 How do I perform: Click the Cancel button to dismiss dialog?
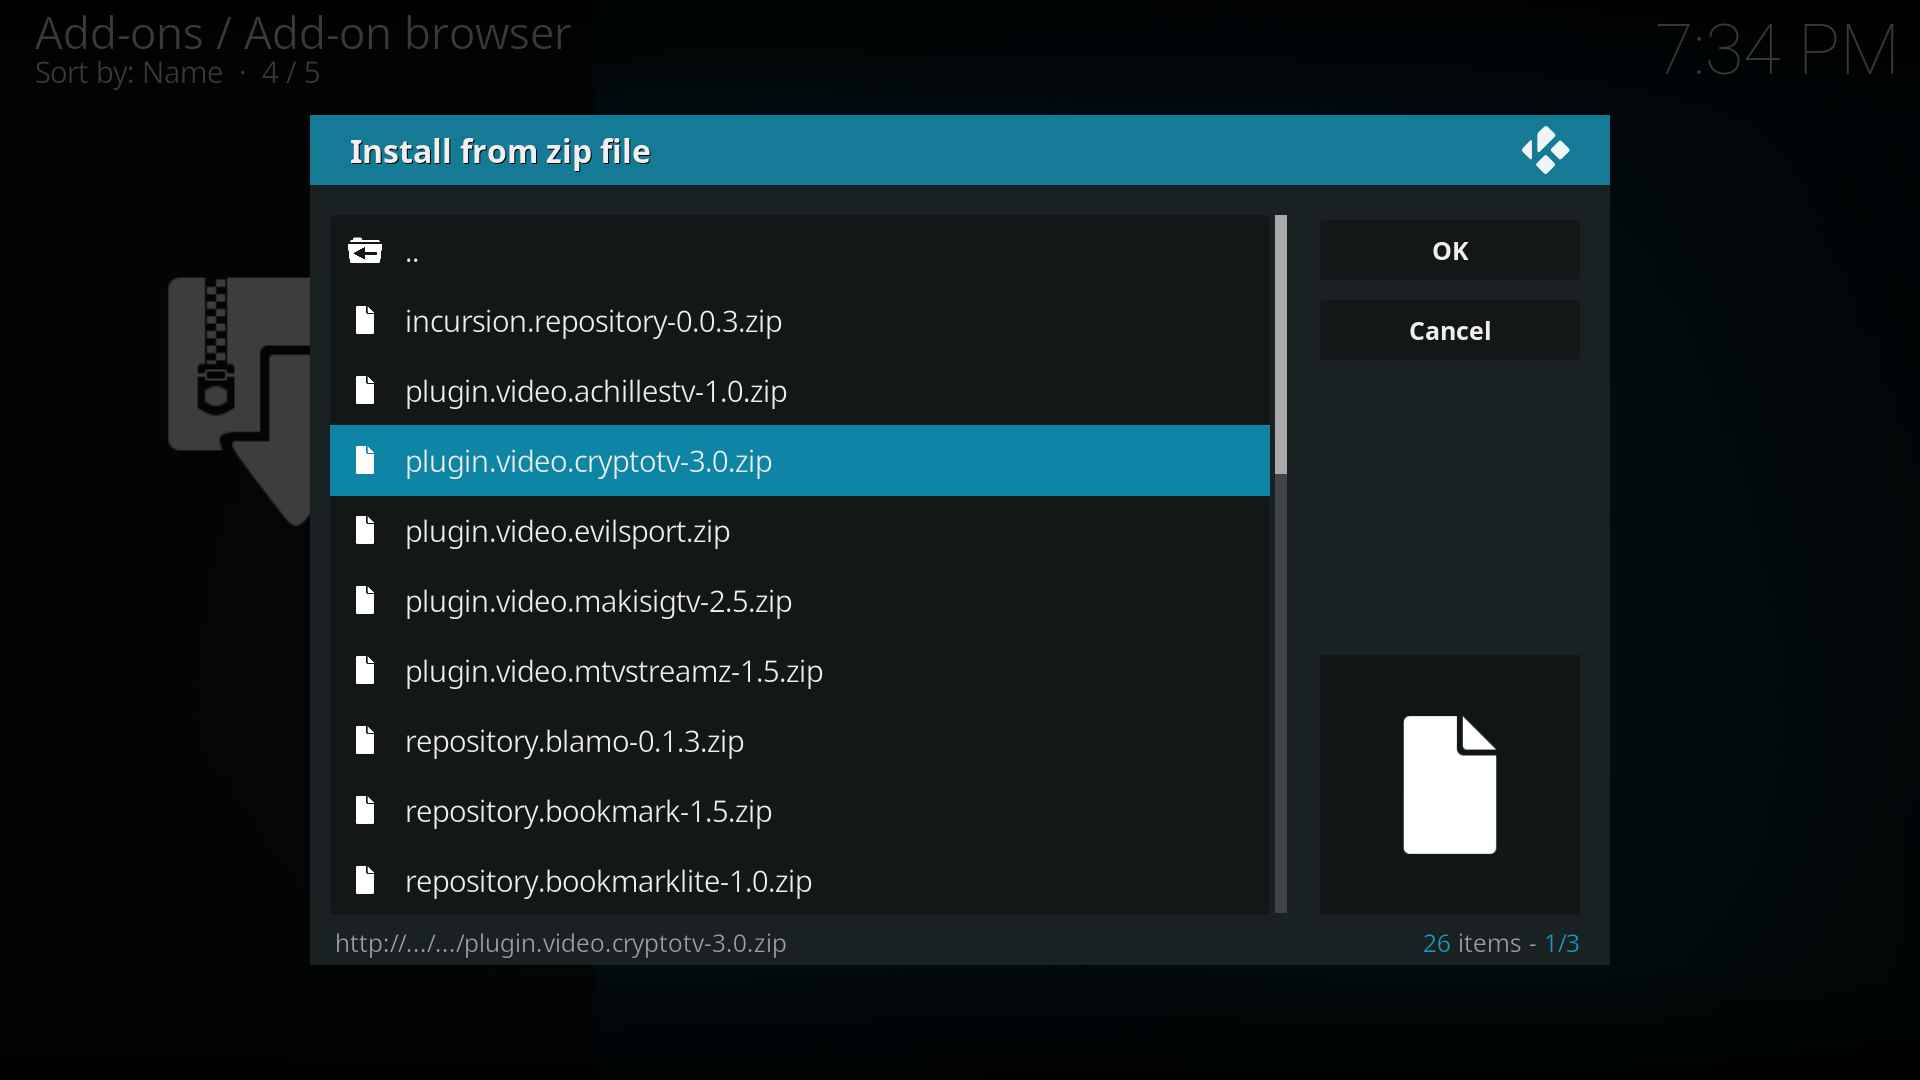pyautogui.click(x=1449, y=330)
